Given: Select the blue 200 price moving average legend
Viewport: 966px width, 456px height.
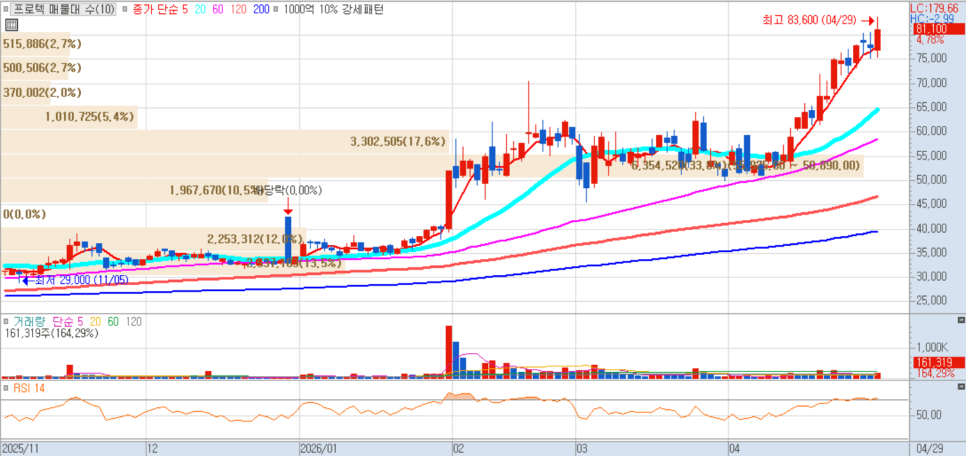Looking at the screenshot, I should 262,10.
